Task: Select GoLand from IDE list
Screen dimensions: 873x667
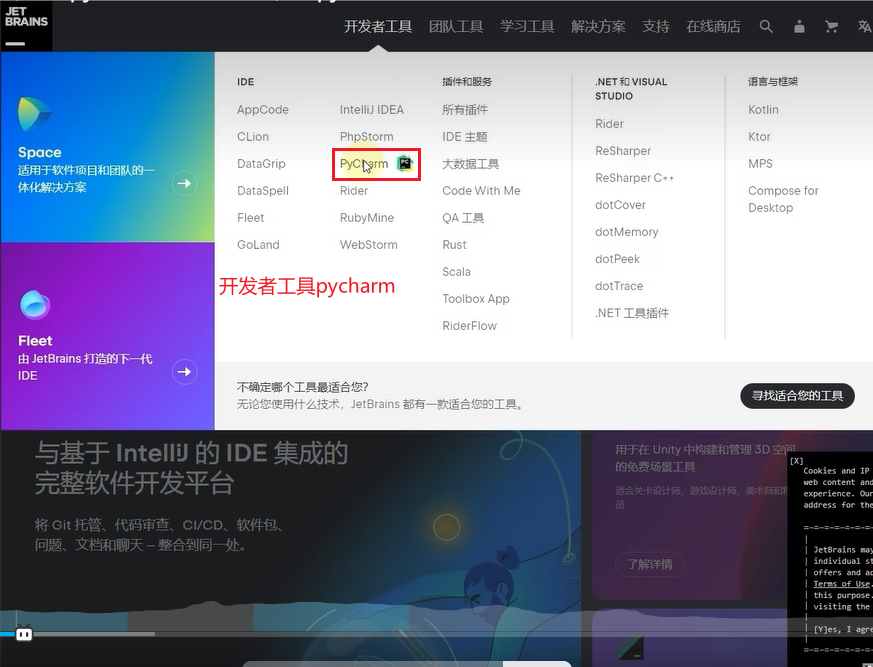Action: click(258, 244)
